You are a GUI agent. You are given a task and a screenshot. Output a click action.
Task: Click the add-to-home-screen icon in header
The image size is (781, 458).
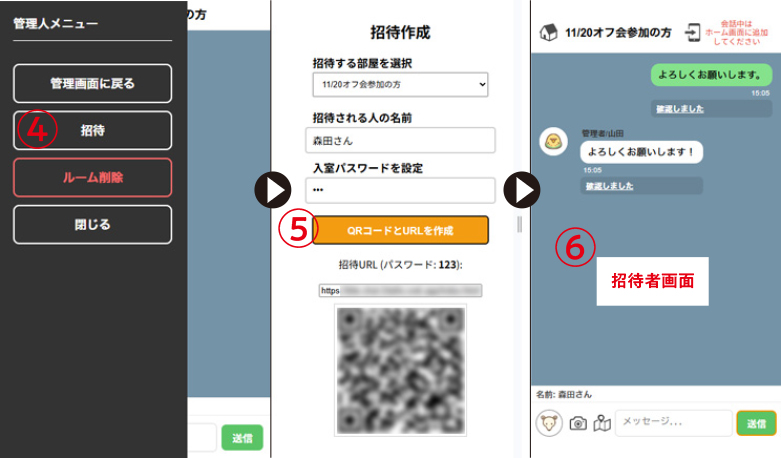(692, 32)
